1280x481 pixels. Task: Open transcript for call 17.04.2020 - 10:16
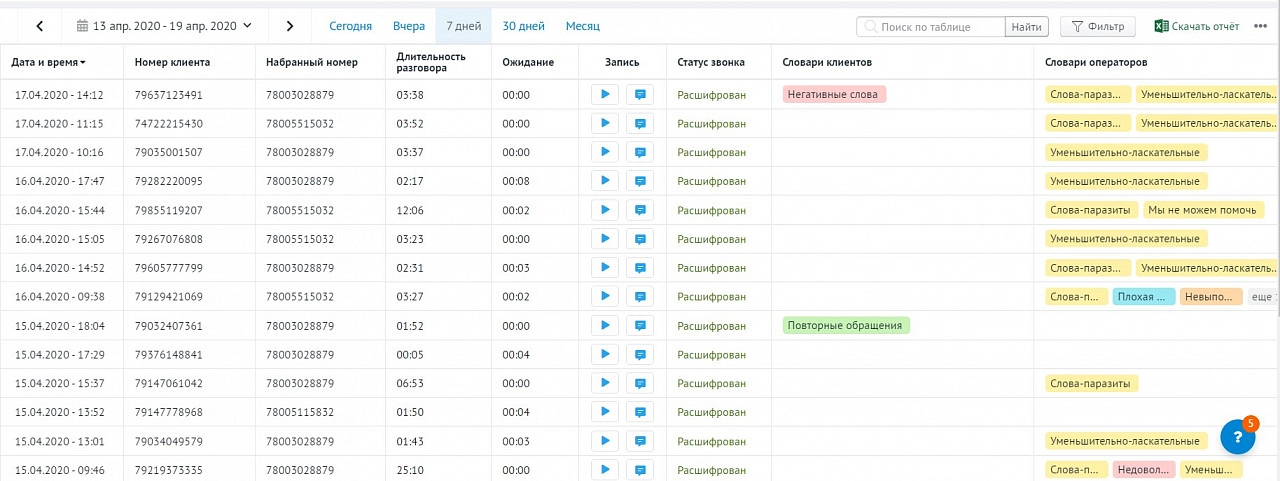tap(640, 152)
